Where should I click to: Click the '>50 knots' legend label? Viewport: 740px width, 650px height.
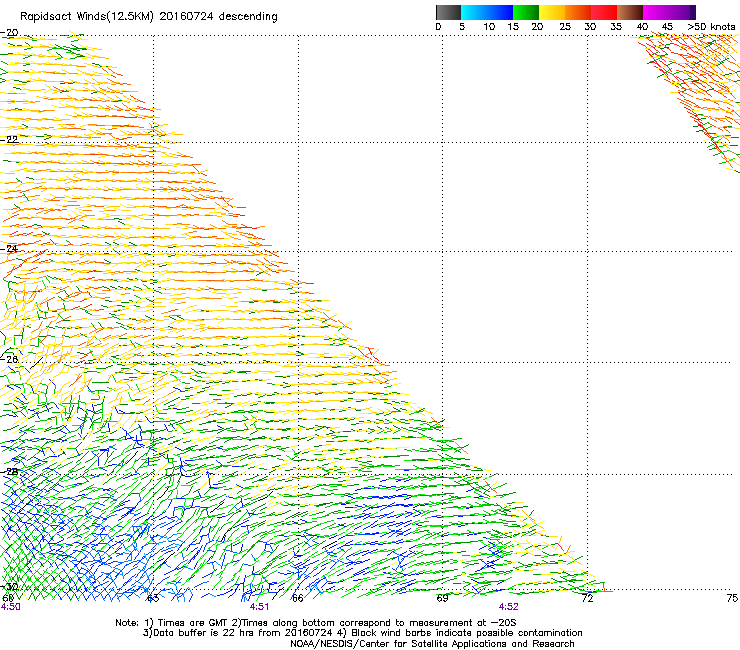click(711, 27)
